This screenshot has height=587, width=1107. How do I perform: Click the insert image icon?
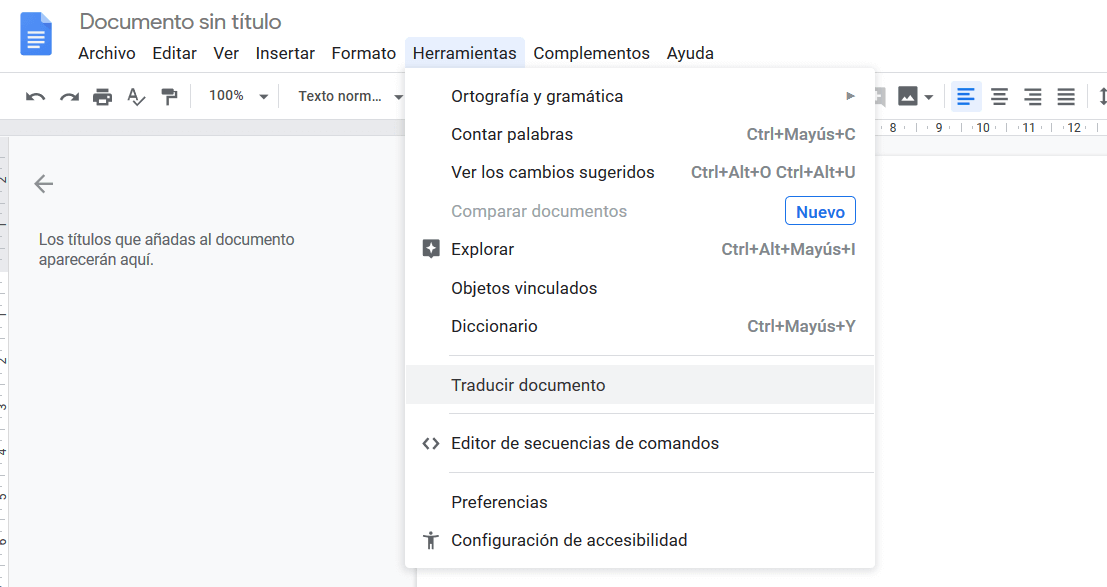pos(907,96)
